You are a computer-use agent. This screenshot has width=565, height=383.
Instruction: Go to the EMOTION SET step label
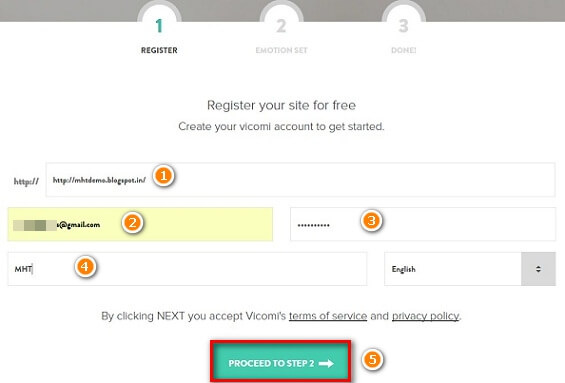tap(281, 50)
